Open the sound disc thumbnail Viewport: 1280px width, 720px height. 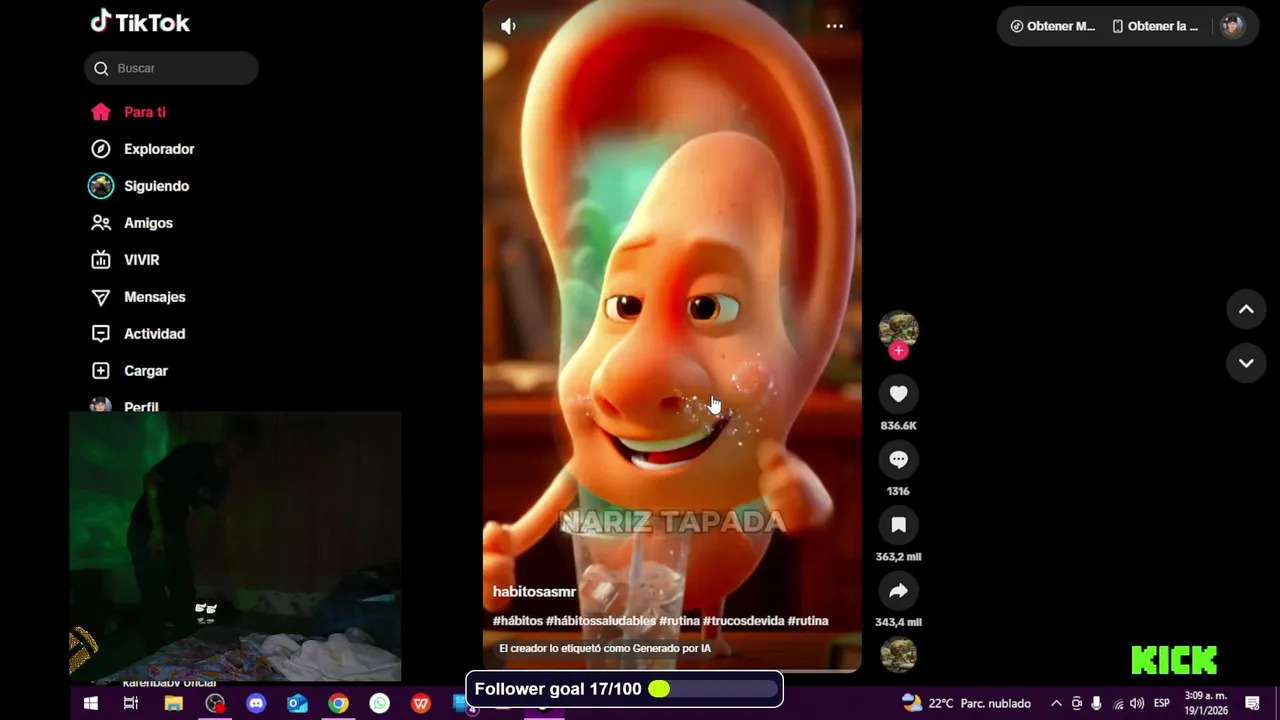(898, 654)
